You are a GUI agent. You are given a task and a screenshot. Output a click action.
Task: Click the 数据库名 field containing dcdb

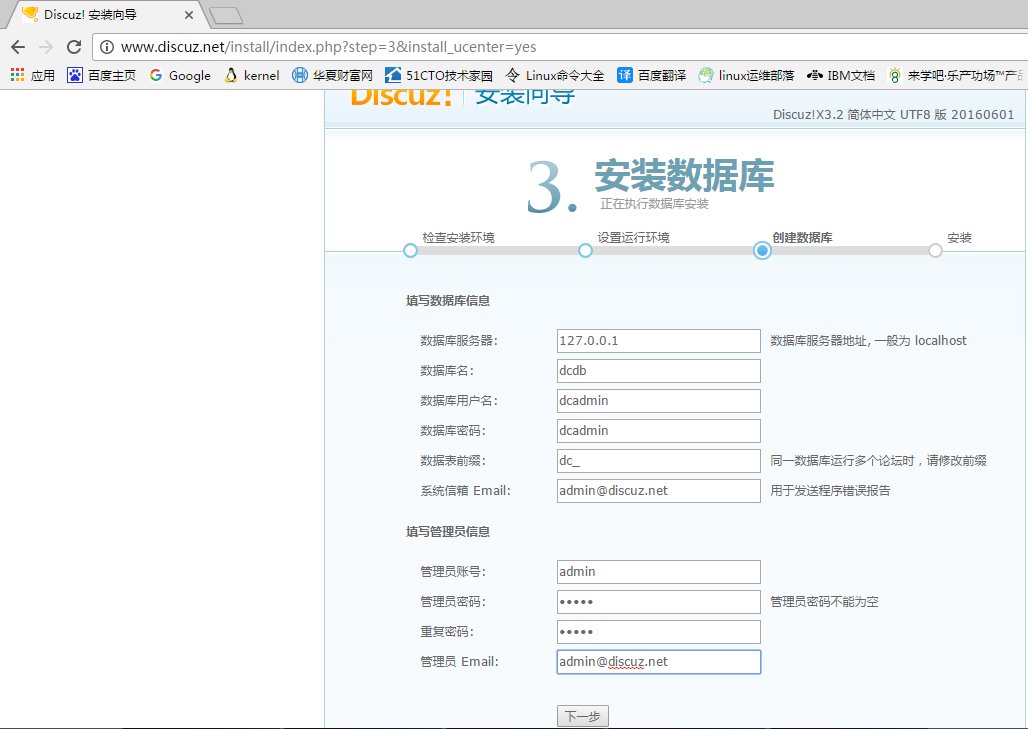[659, 371]
